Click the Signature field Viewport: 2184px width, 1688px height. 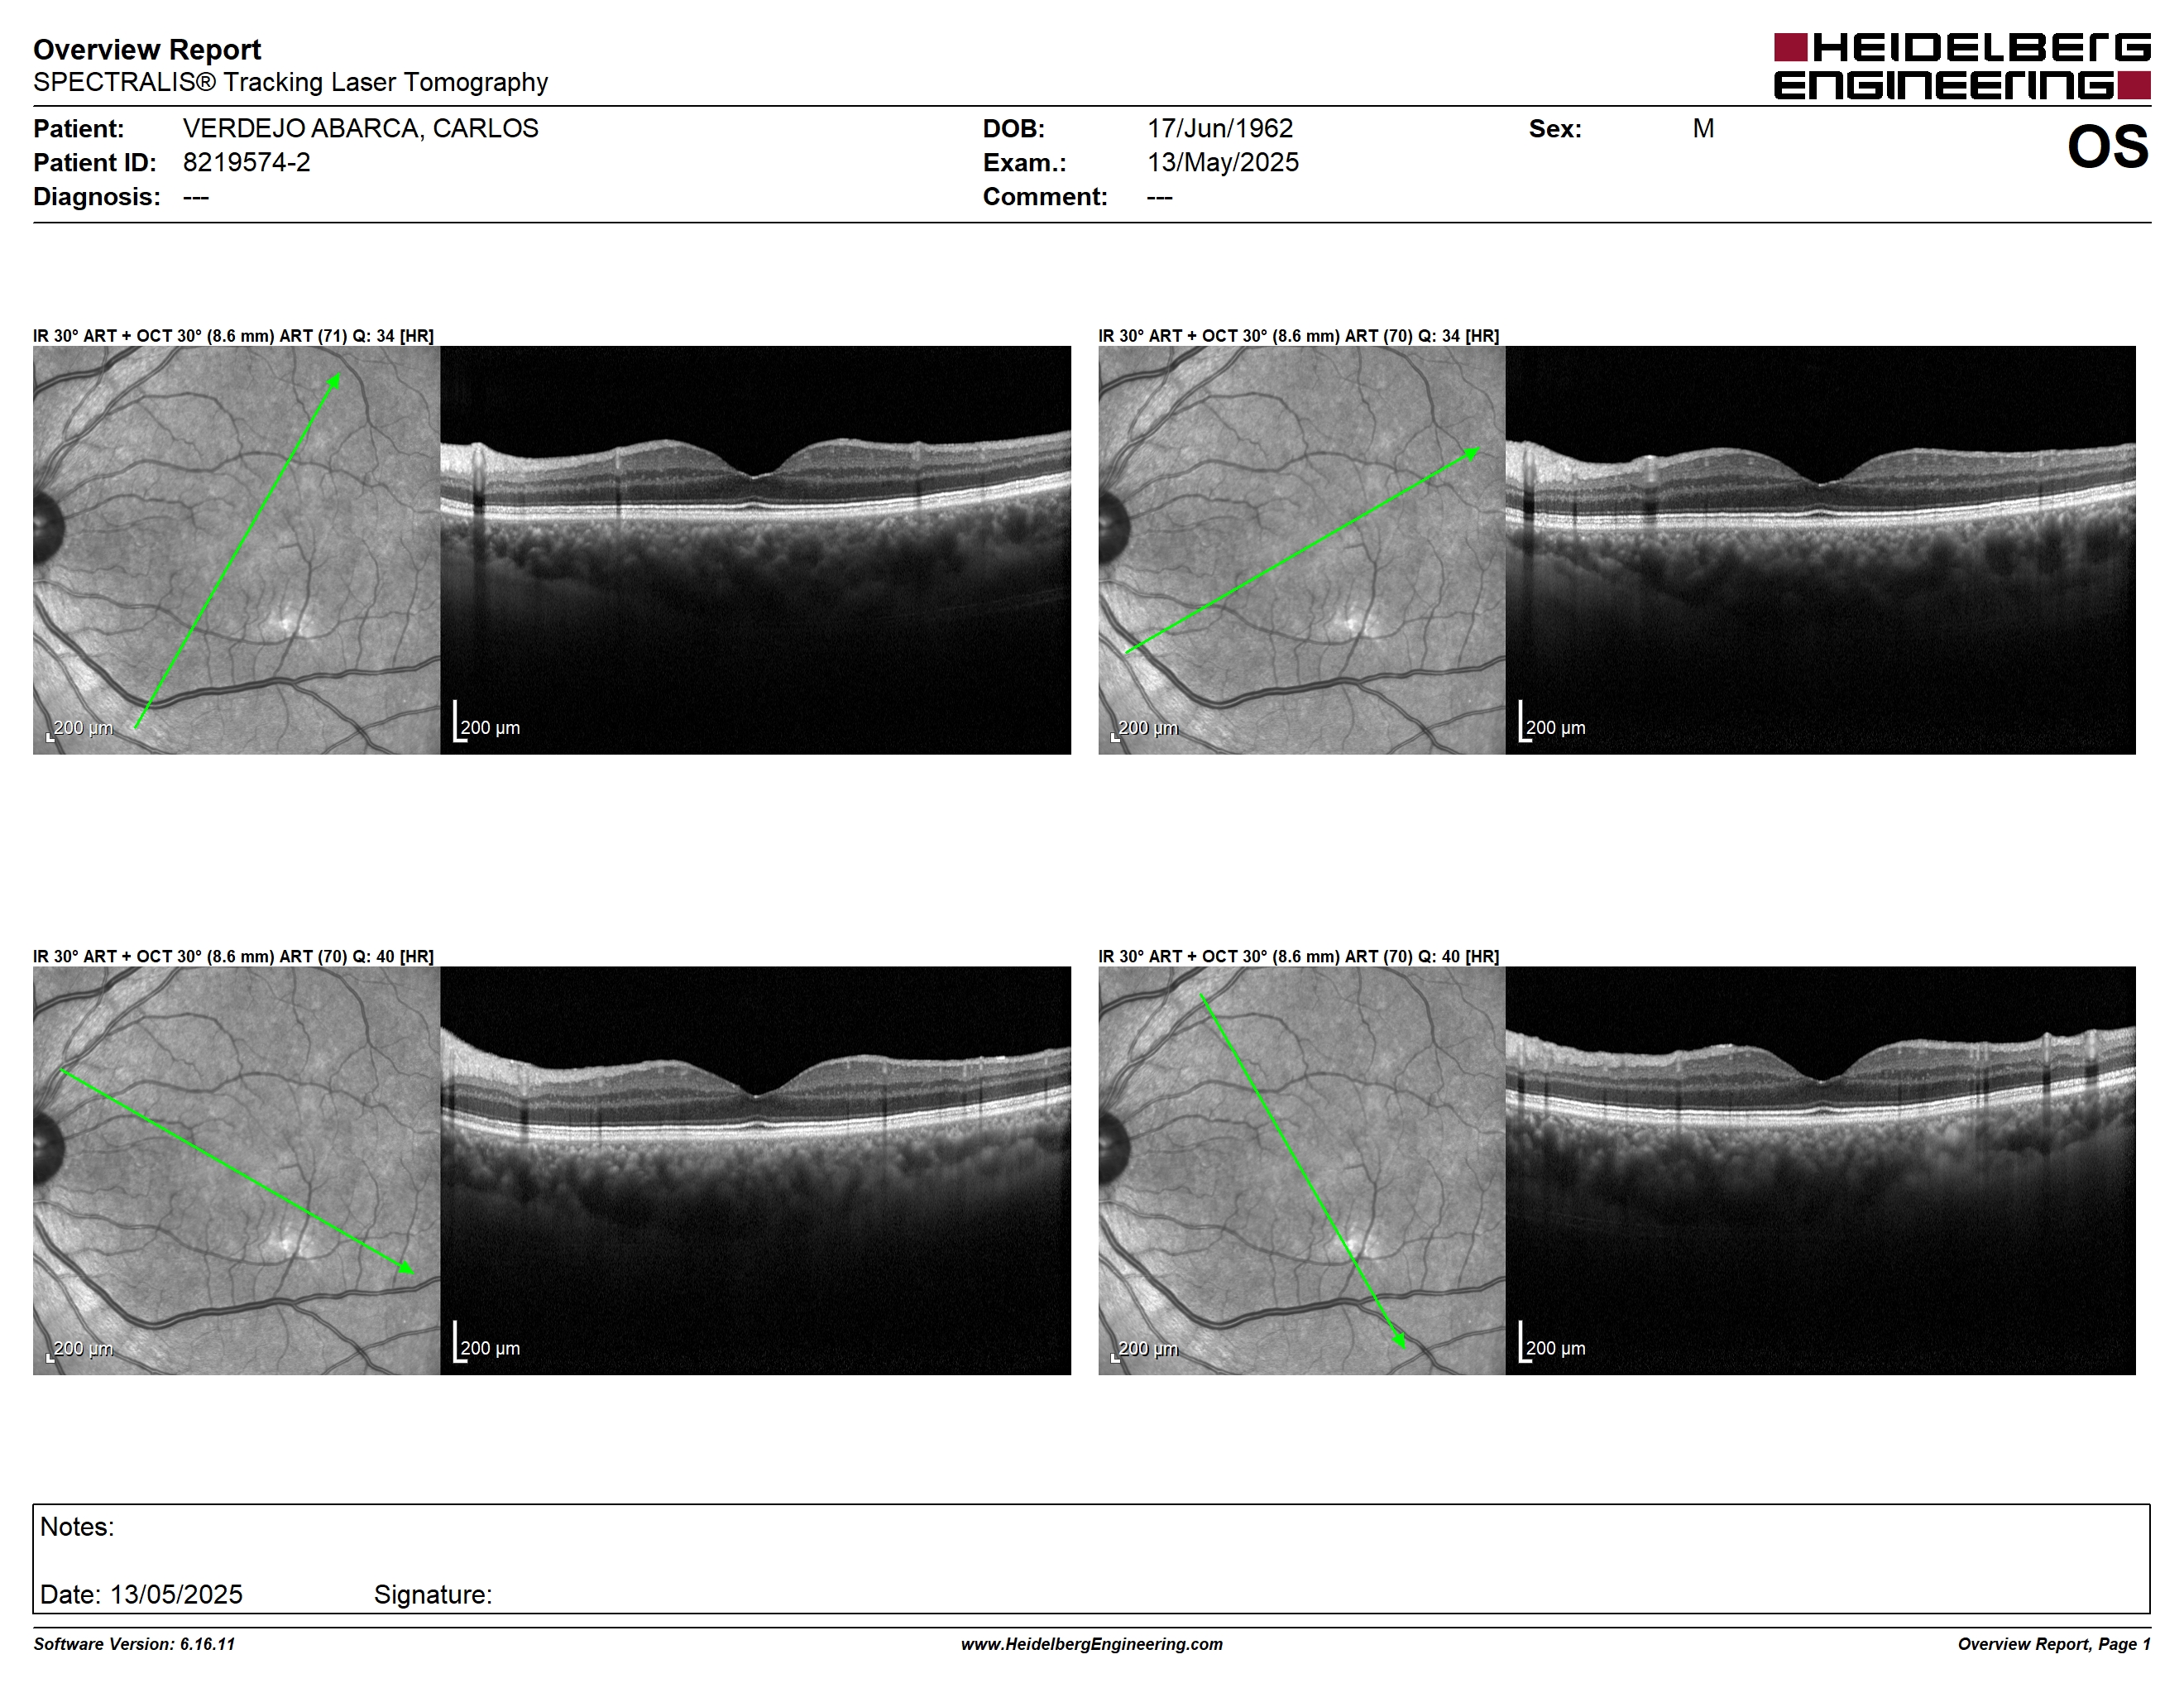click(433, 1594)
